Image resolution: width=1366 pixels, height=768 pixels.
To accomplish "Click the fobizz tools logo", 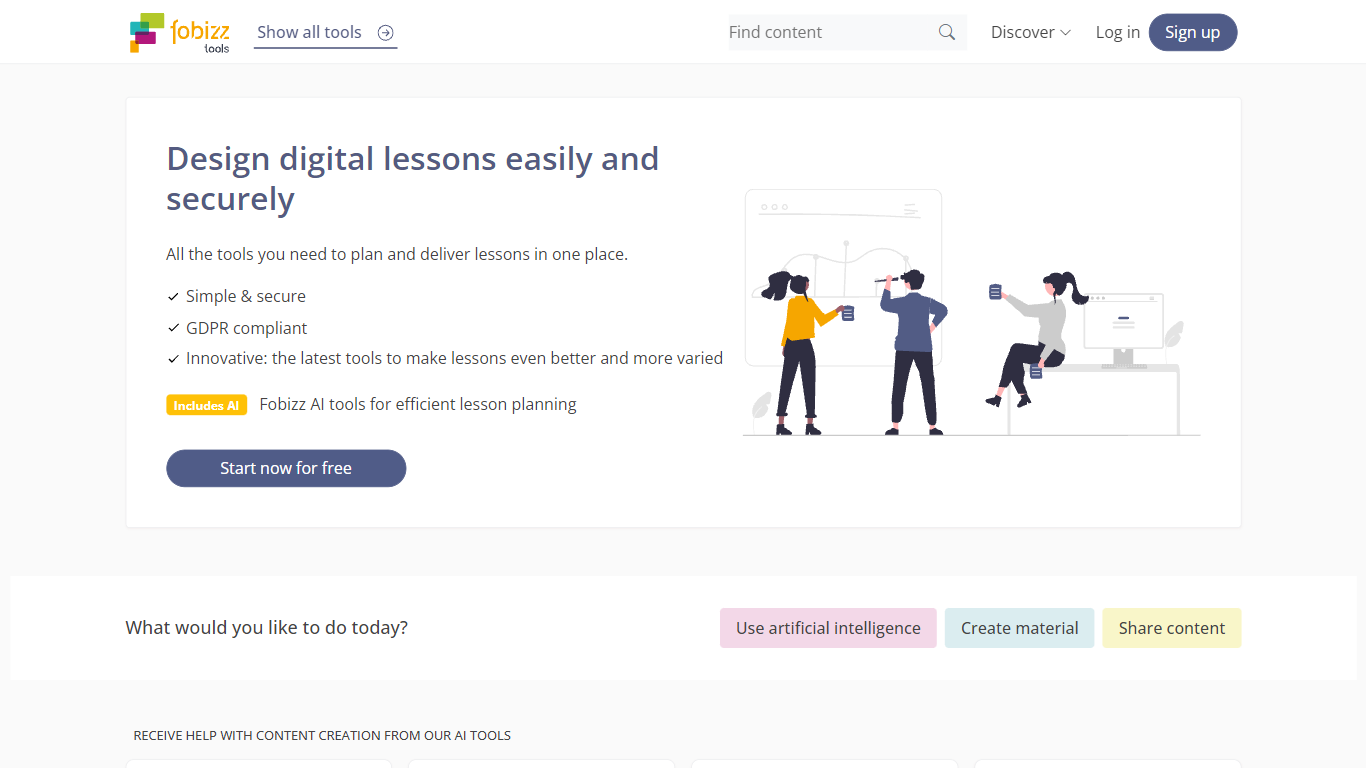I will (180, 32).
